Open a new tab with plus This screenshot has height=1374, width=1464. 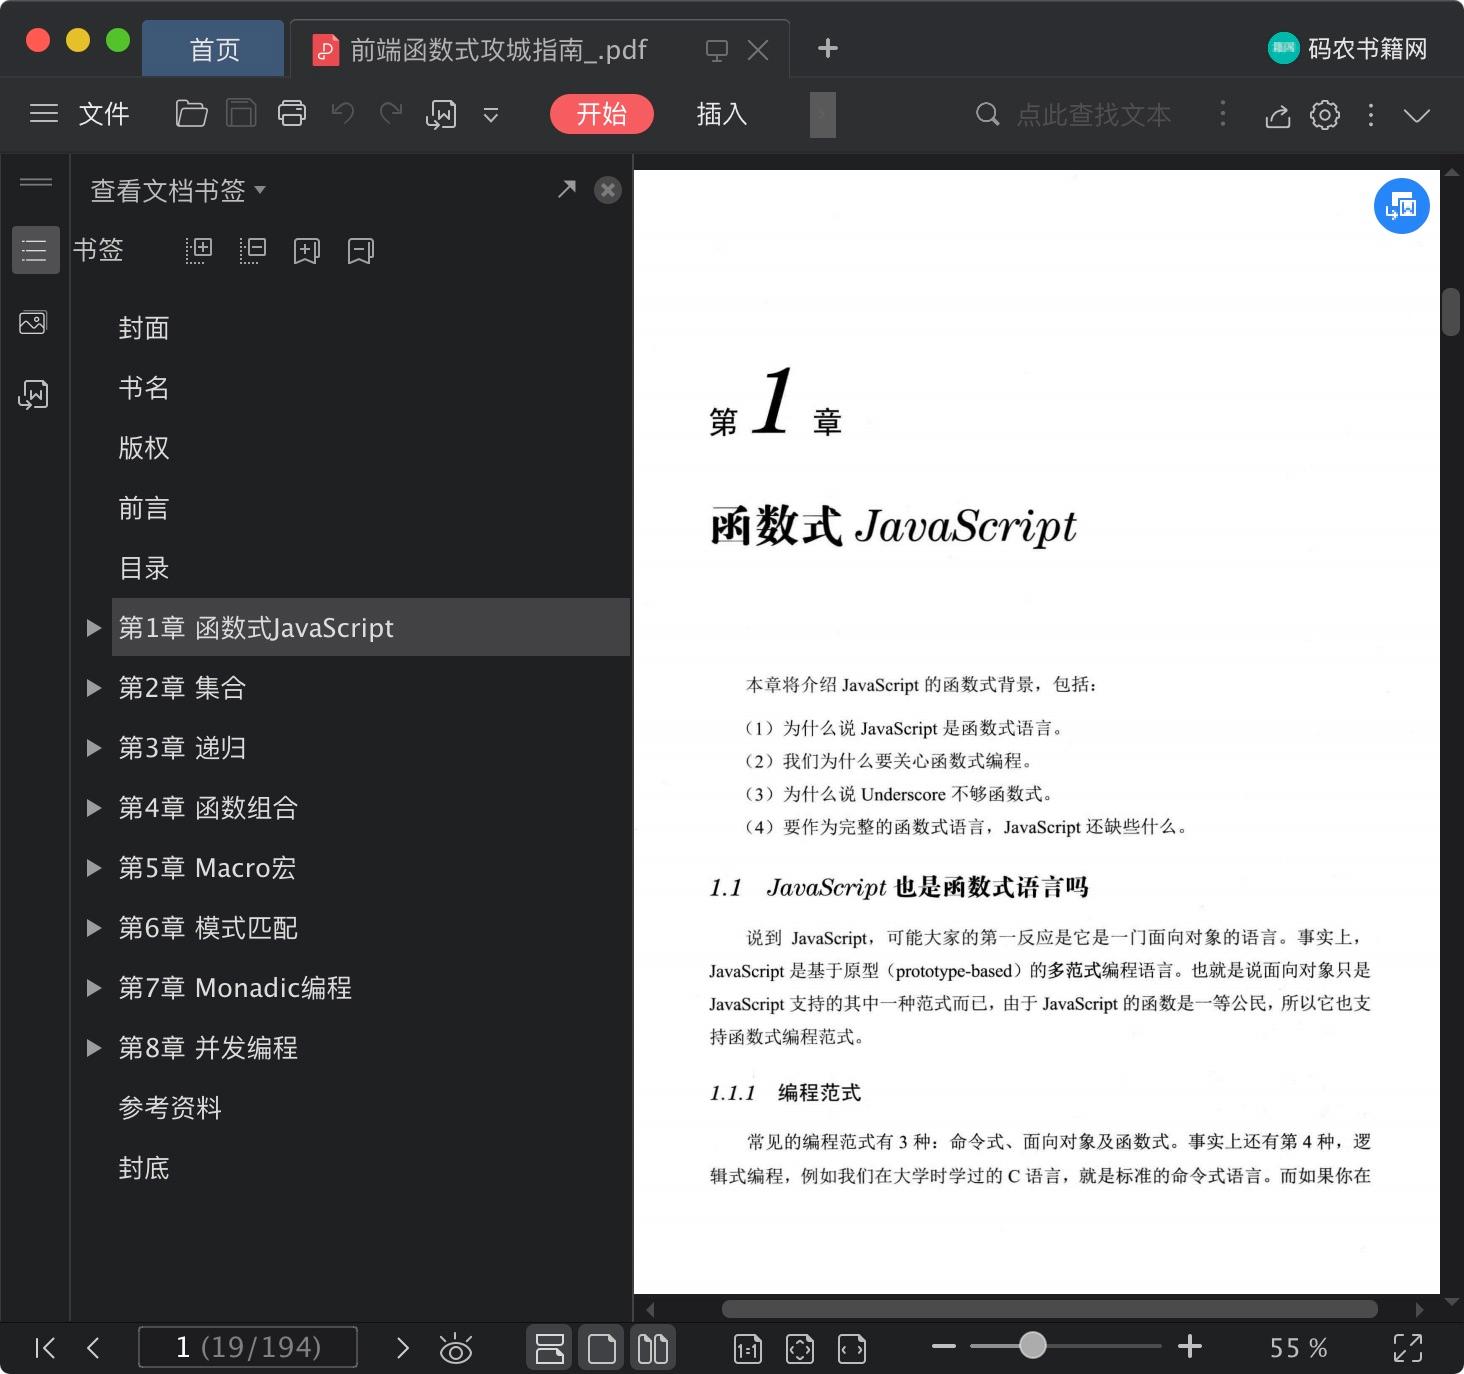828,48
